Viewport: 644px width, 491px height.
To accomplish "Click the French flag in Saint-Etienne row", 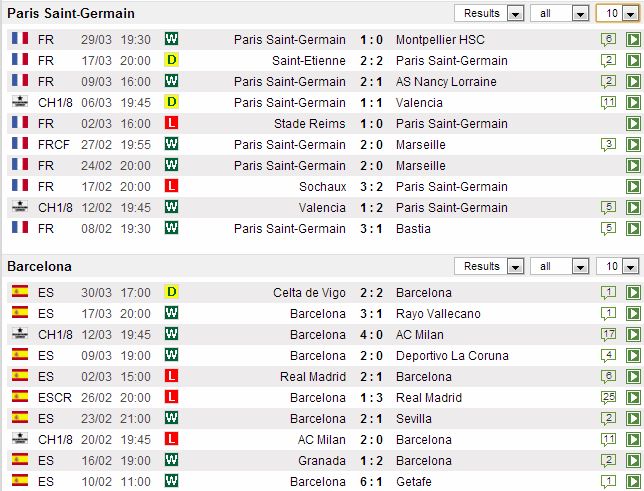I will (x=19, y=61).
